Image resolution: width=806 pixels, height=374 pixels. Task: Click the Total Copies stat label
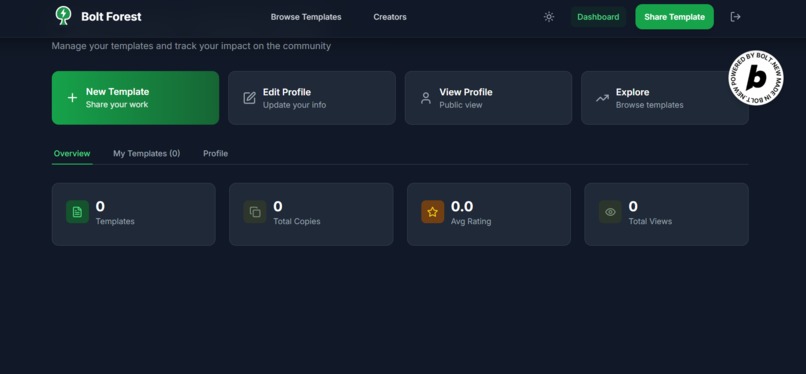point(297,221)
